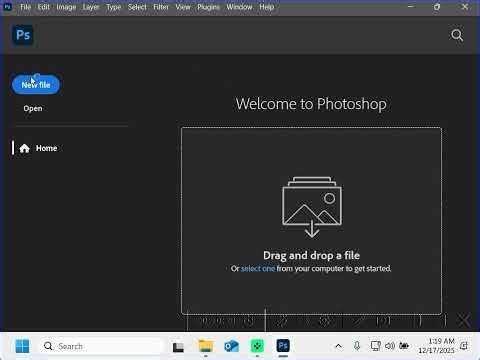Image resolution: width=480 pixels, height=360 pixels.
Task: Click the taskbar Search box
Action: click(x=100, y=346)
